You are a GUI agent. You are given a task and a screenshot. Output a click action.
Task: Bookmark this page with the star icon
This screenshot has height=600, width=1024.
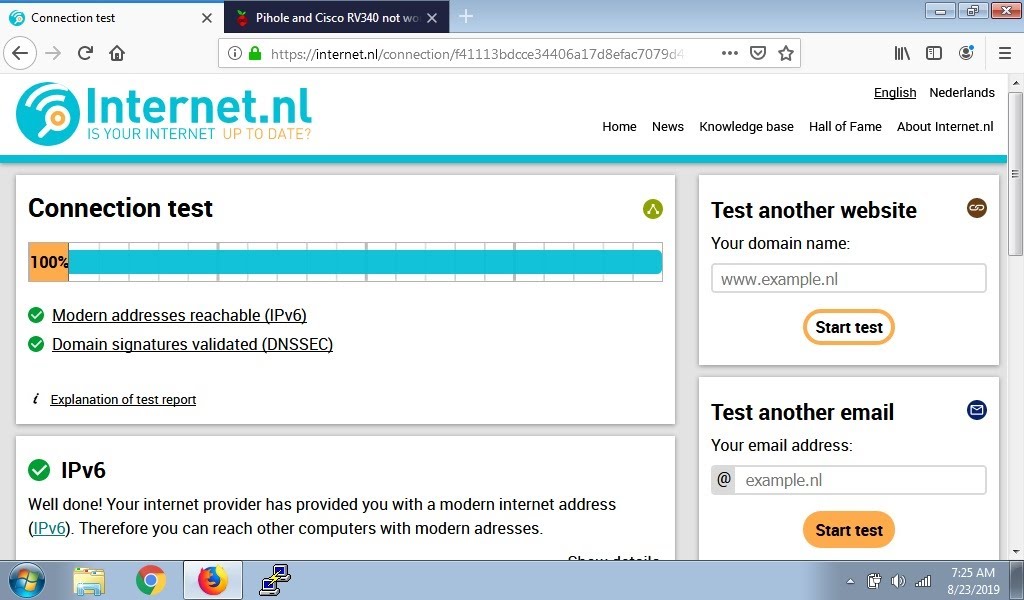click(786, 53)
